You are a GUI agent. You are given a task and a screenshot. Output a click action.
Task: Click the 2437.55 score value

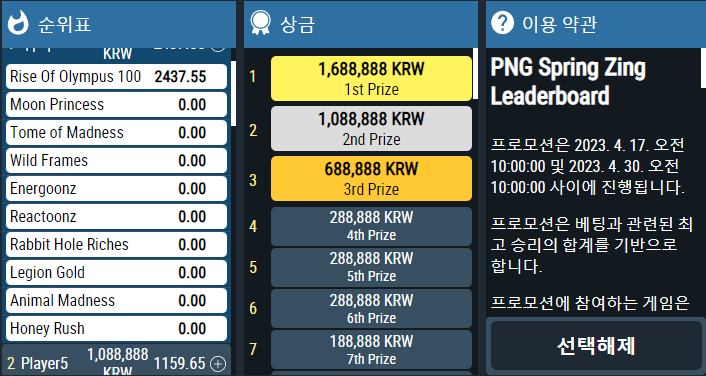coord(180,77)
